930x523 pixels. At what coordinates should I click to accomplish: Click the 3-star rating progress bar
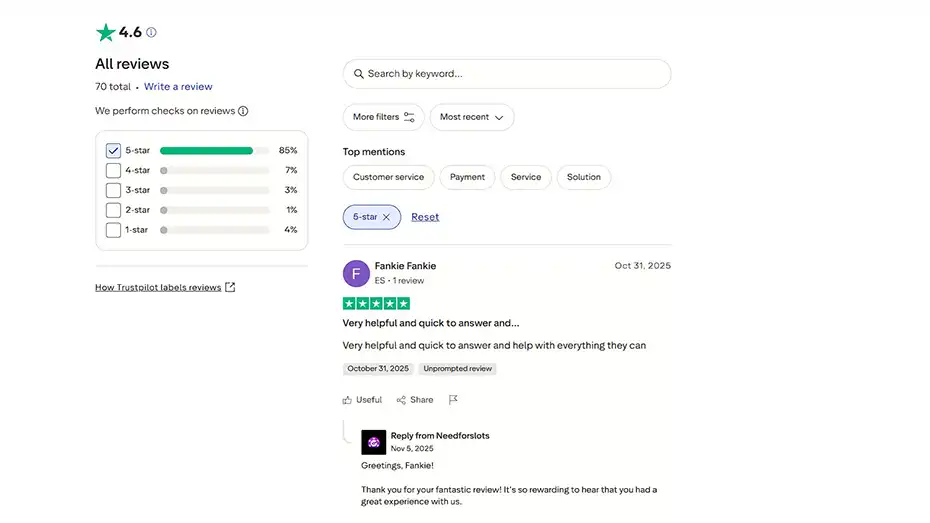(214, 190)
